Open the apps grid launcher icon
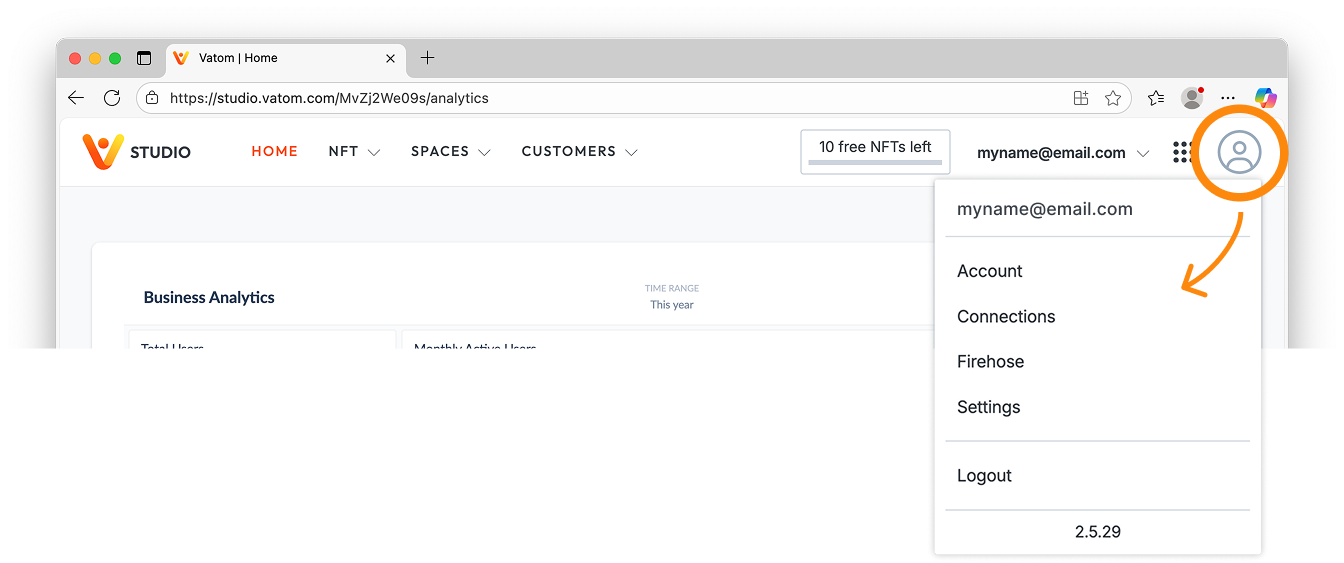 pos(1184,152)
